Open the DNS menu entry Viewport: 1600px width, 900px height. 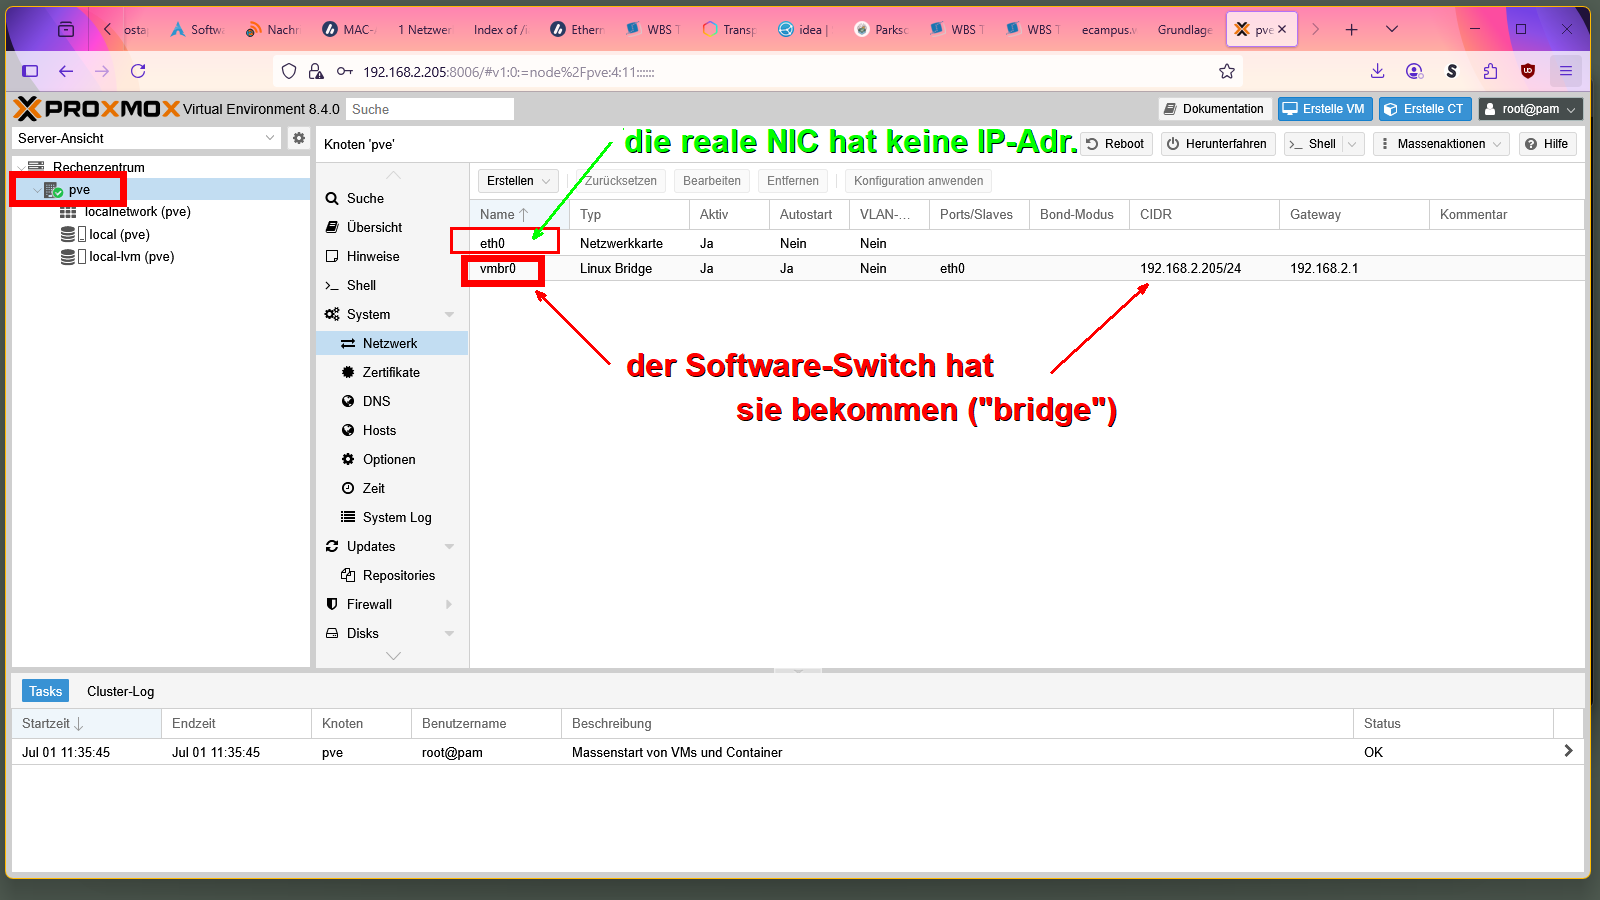(376, 401)
